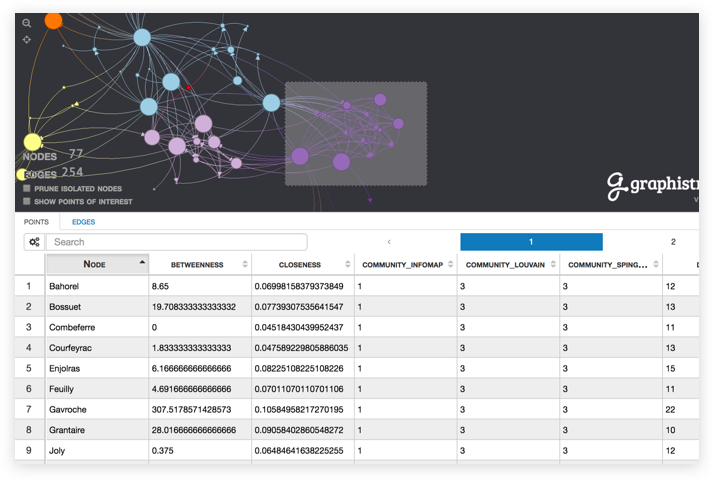Sort table by Closeness column
This screenshot has height=481, width=714.
(x=301, y=265)
